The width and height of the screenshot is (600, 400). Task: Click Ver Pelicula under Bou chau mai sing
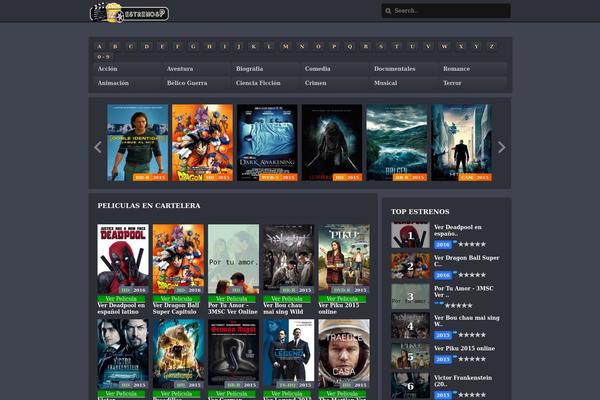(287, 299)
